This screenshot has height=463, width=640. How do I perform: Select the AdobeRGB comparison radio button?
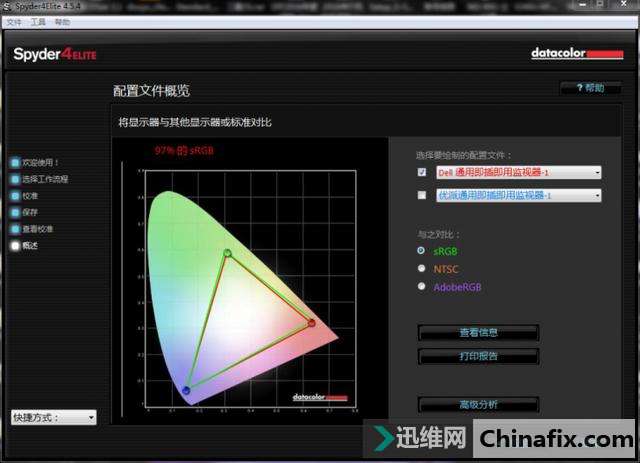click(421, 286)
